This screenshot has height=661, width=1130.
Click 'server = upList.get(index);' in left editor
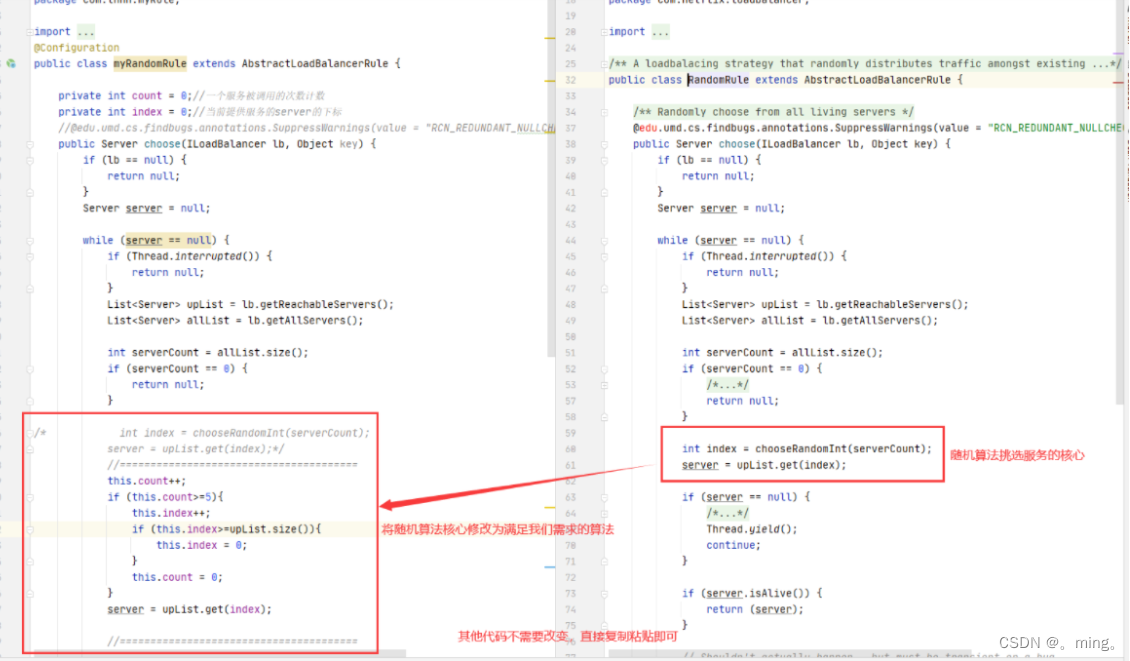[x=190, y=609]
